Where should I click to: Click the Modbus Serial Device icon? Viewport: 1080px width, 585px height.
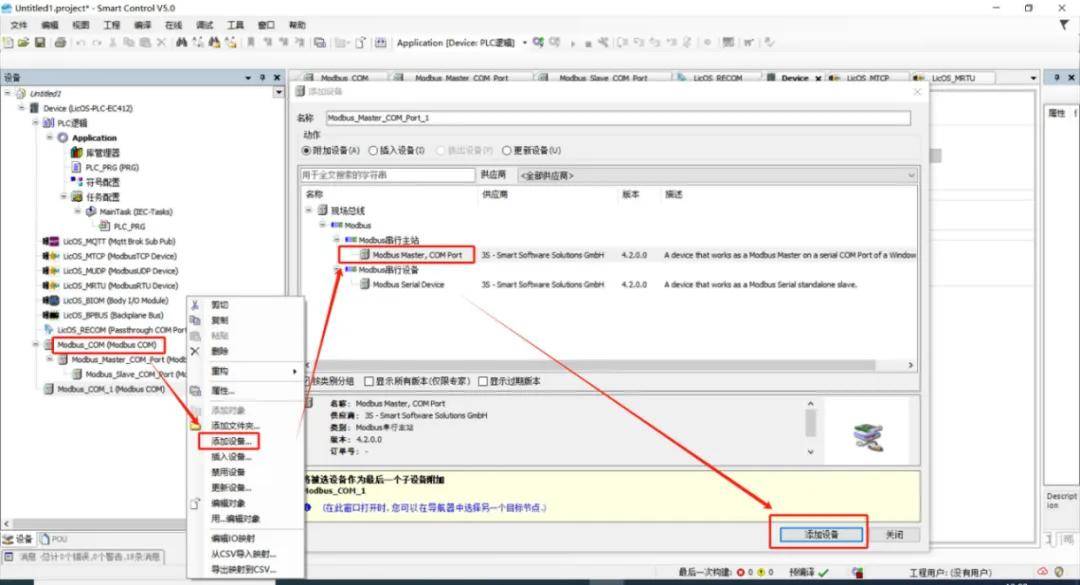[364, 285]
